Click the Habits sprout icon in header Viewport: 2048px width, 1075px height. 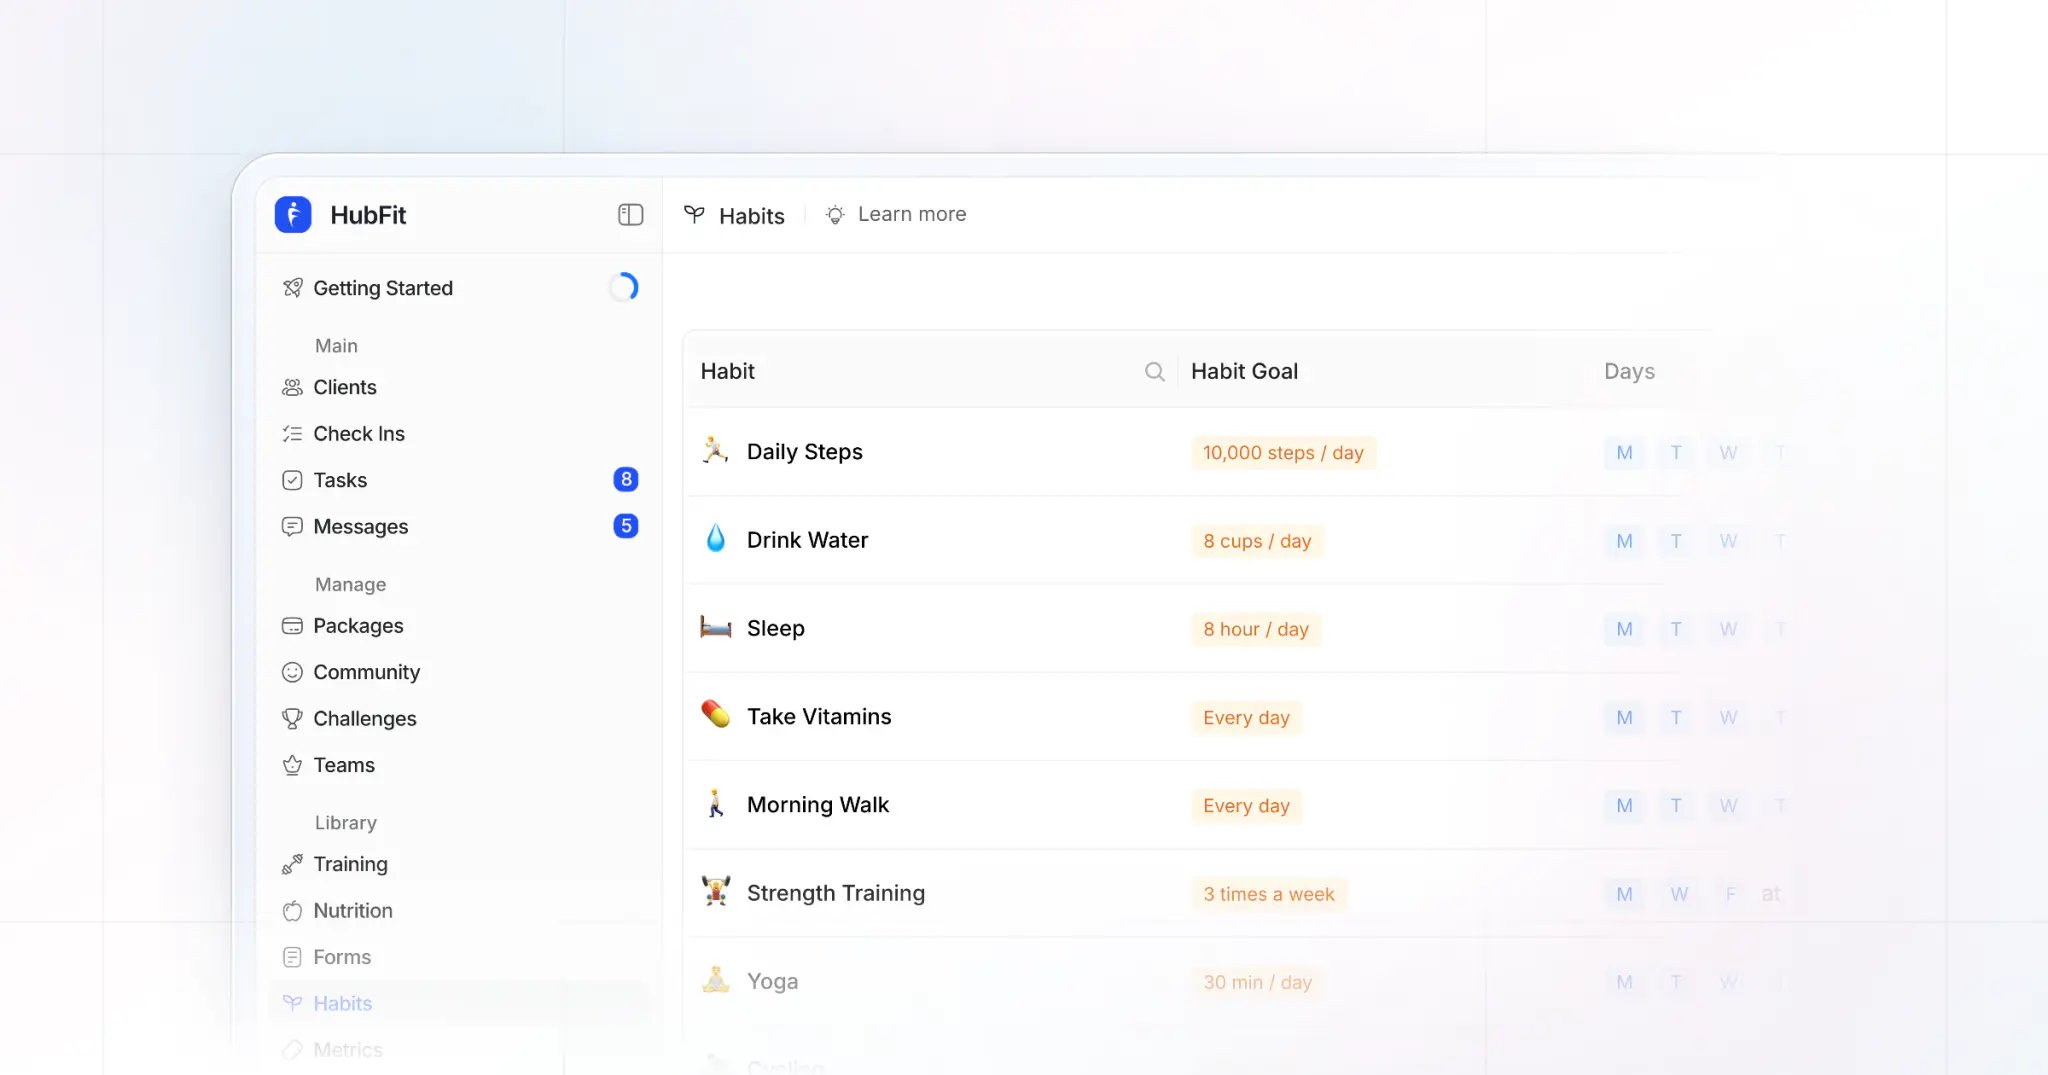[694, 214]
